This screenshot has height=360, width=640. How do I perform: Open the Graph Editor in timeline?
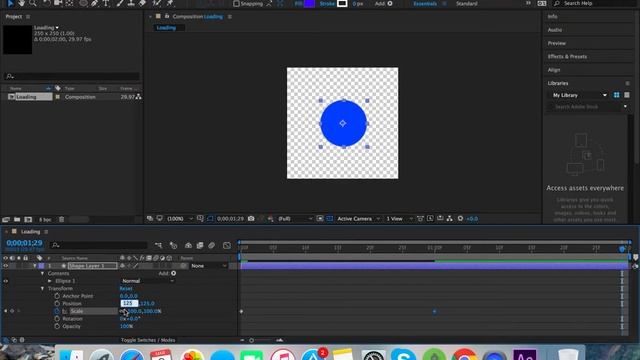tap(227, 245)
